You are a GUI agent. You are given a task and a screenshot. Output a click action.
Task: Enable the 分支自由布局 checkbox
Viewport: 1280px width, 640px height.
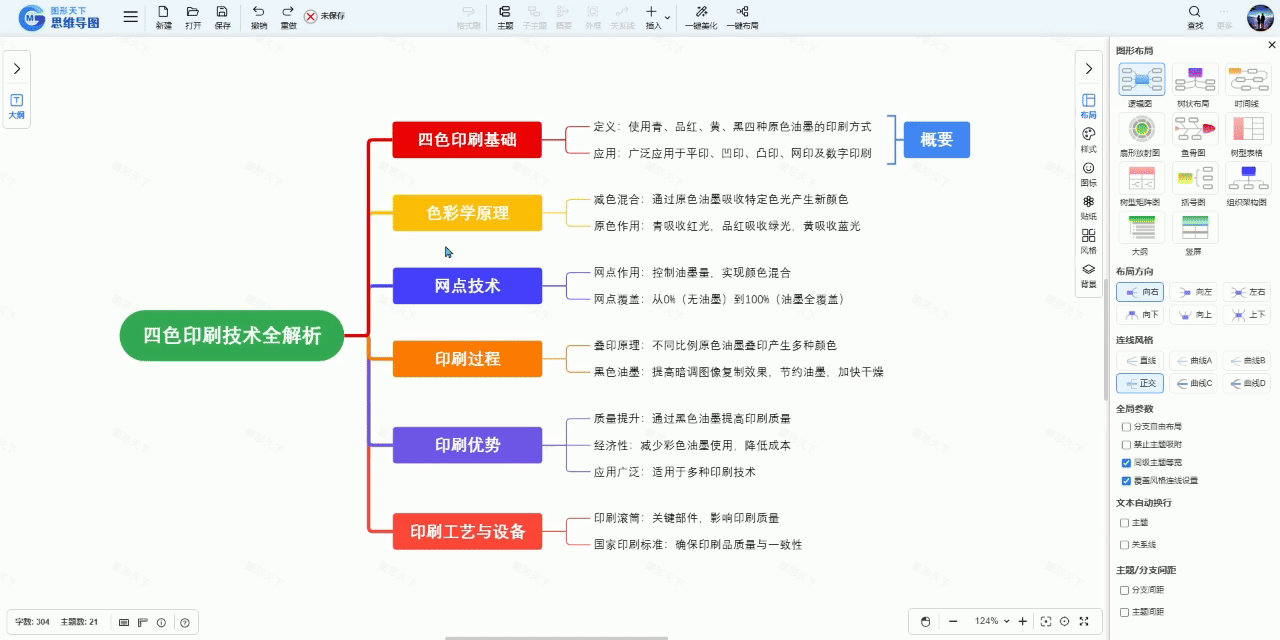[1126, 427]
